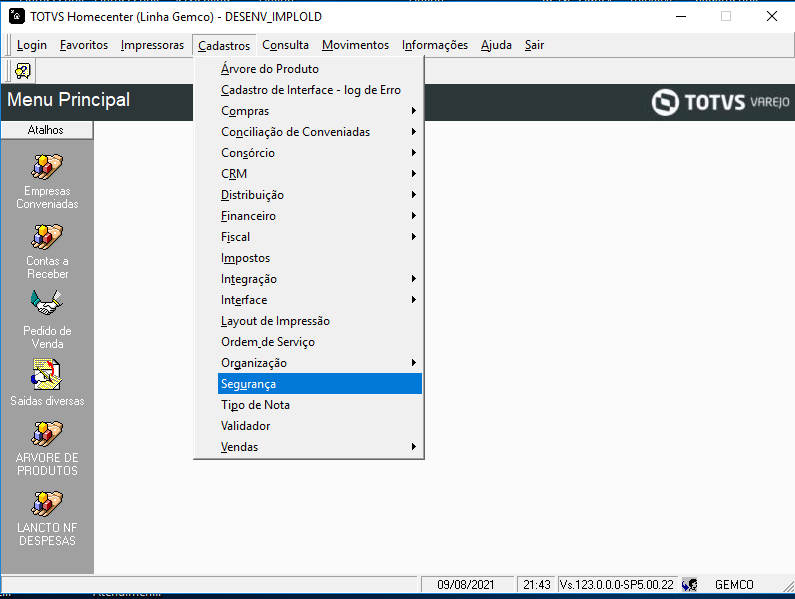
Task: Click version Vs.123.0.0.0-SP5.00.22 in status bar
Action: click(x=617, y=585)
